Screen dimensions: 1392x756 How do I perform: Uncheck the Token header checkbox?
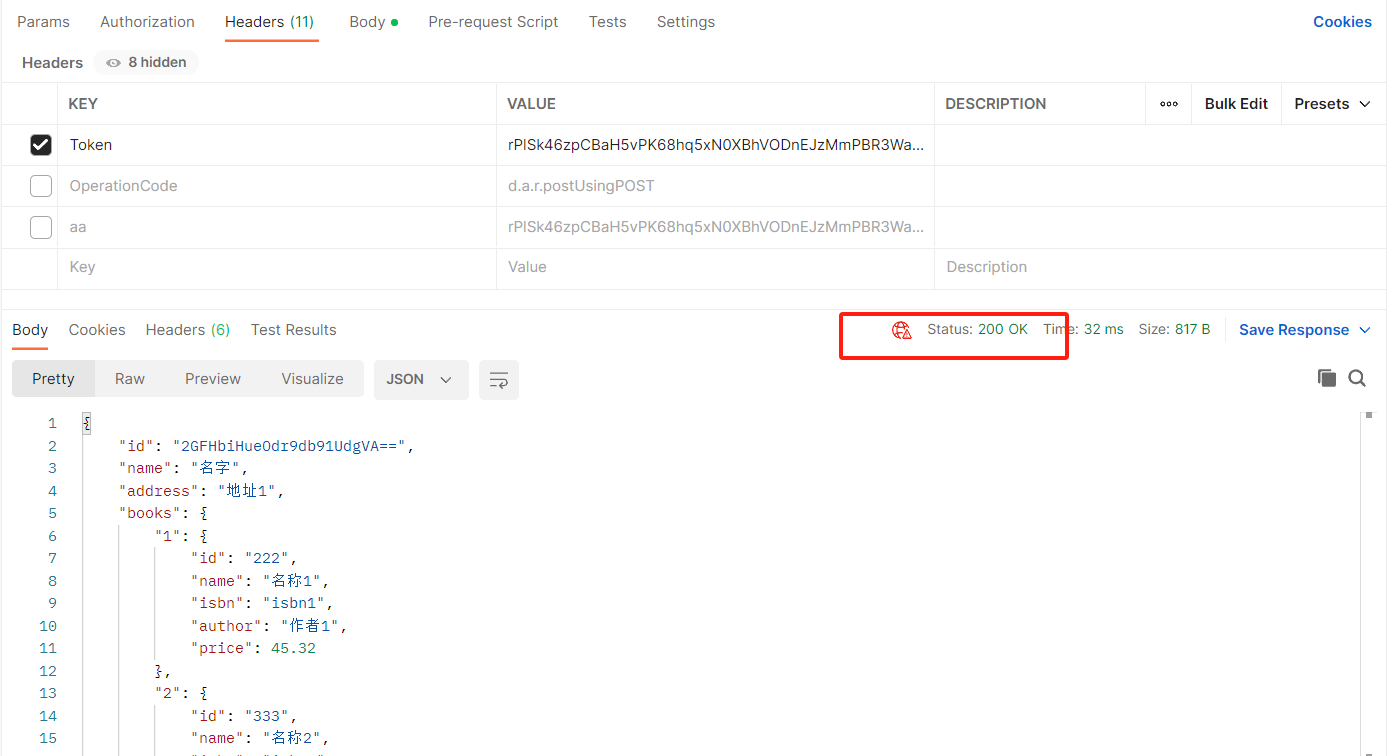[41, 145]
